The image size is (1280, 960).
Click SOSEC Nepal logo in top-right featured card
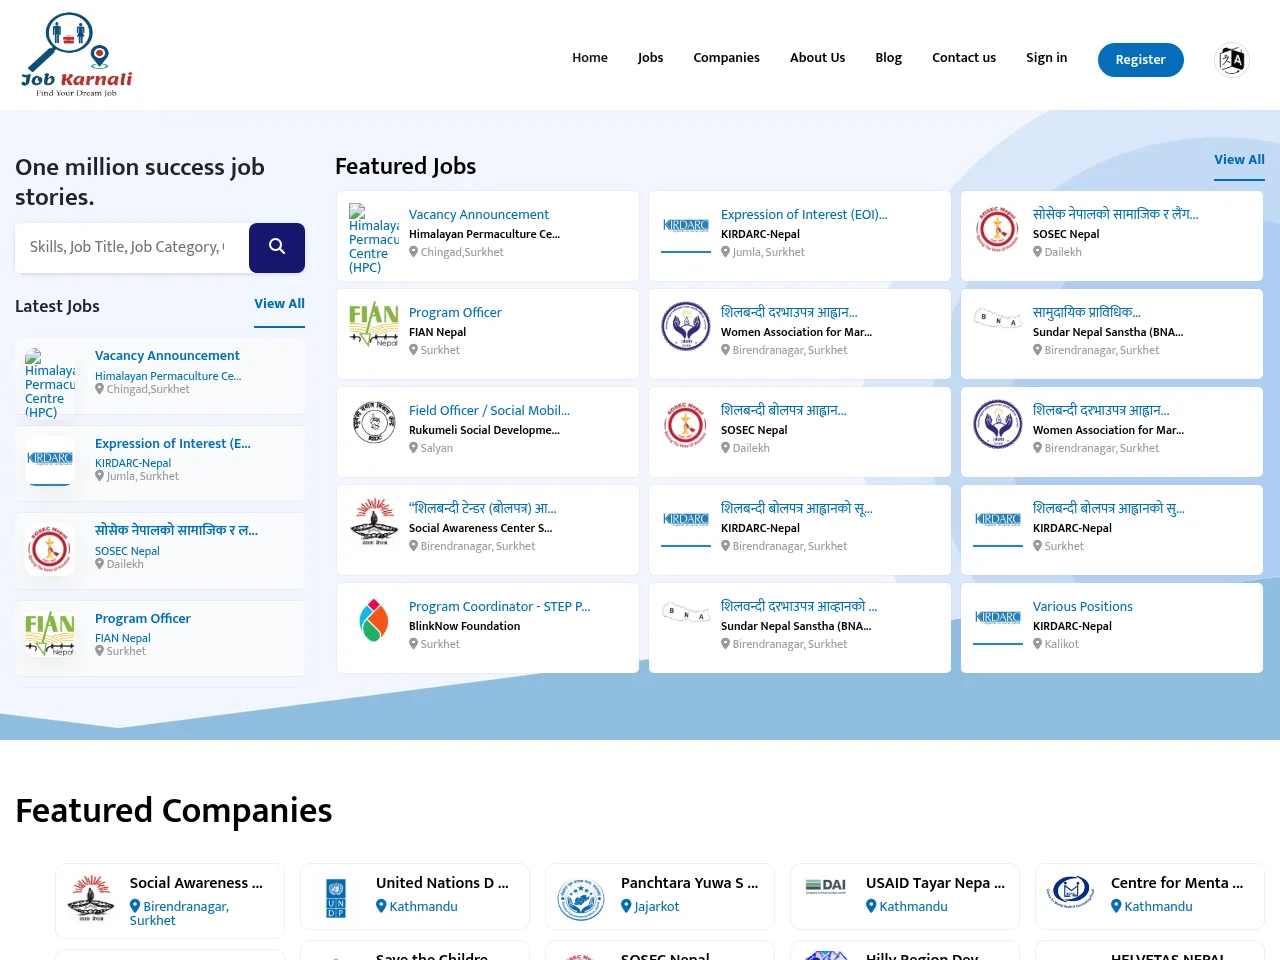(998, 228)
